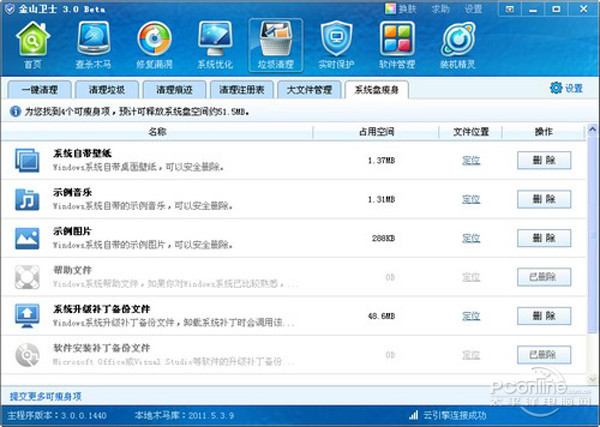This screenshot has height=427, width=600.
Task: Click the 系统升级补丁备份文件 monitor icon
Action: pos(27,316)
